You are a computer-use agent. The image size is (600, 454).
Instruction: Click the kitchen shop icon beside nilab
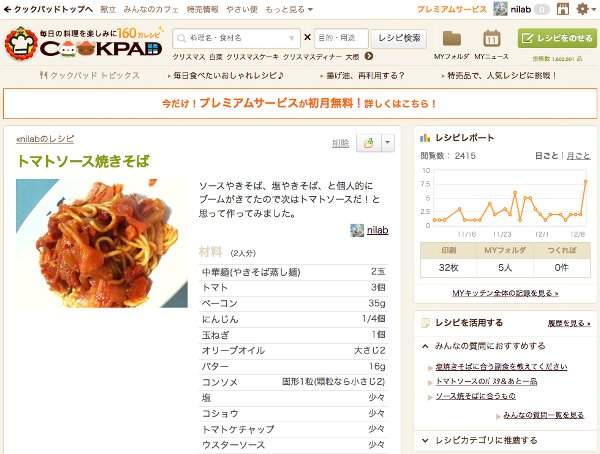(562, 9)
